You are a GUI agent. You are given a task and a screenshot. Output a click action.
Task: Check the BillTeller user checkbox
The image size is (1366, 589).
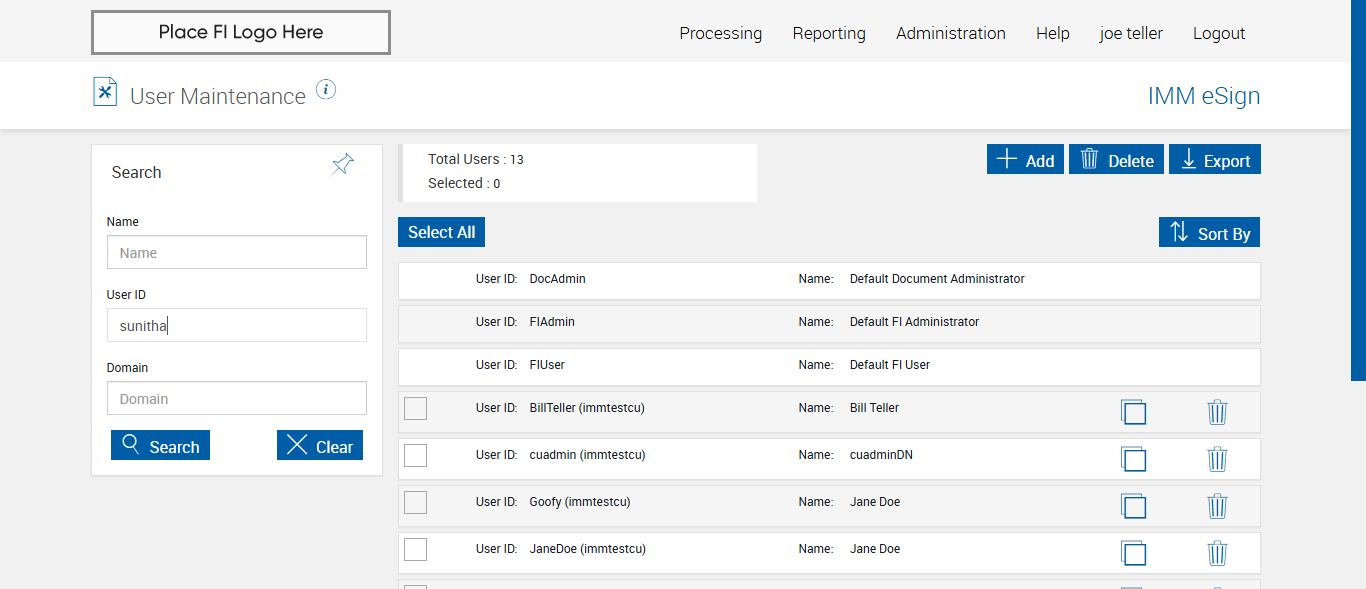415,408
